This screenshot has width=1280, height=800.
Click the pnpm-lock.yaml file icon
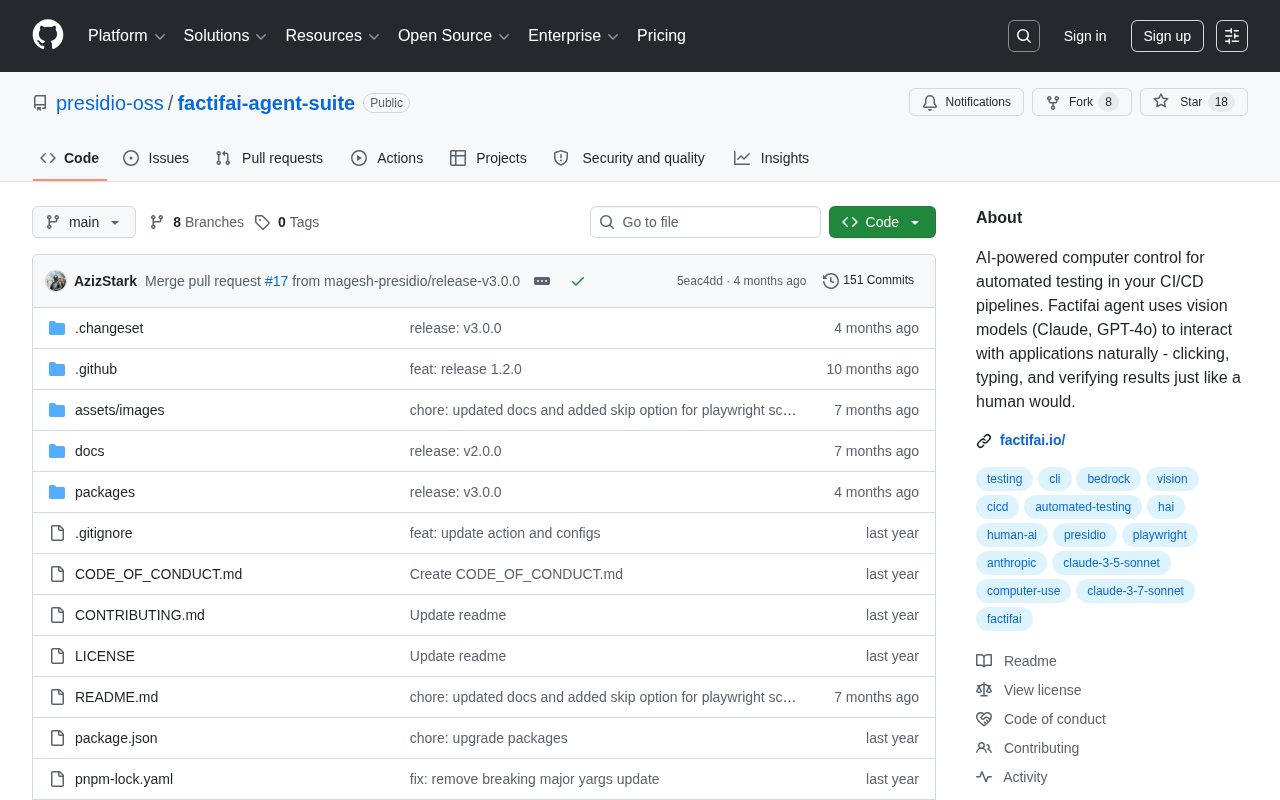tap(57, 779)
